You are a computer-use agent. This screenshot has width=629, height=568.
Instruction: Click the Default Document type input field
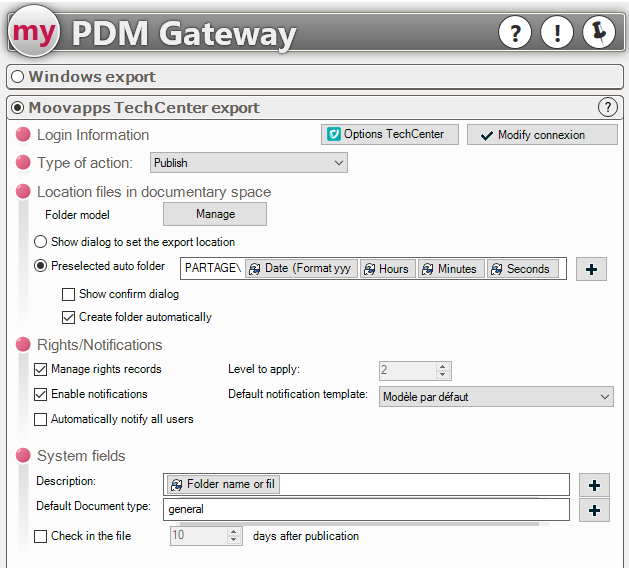pyautogui.click(x=365, y=510)
